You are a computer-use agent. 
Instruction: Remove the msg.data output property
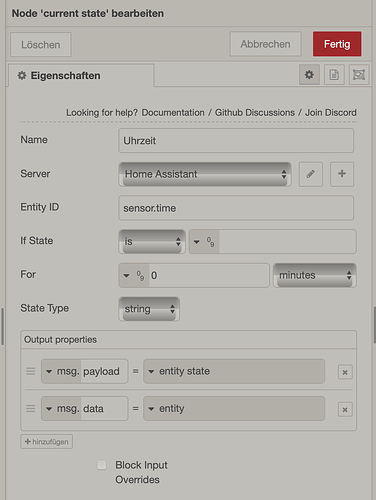[x=345, y=409]
